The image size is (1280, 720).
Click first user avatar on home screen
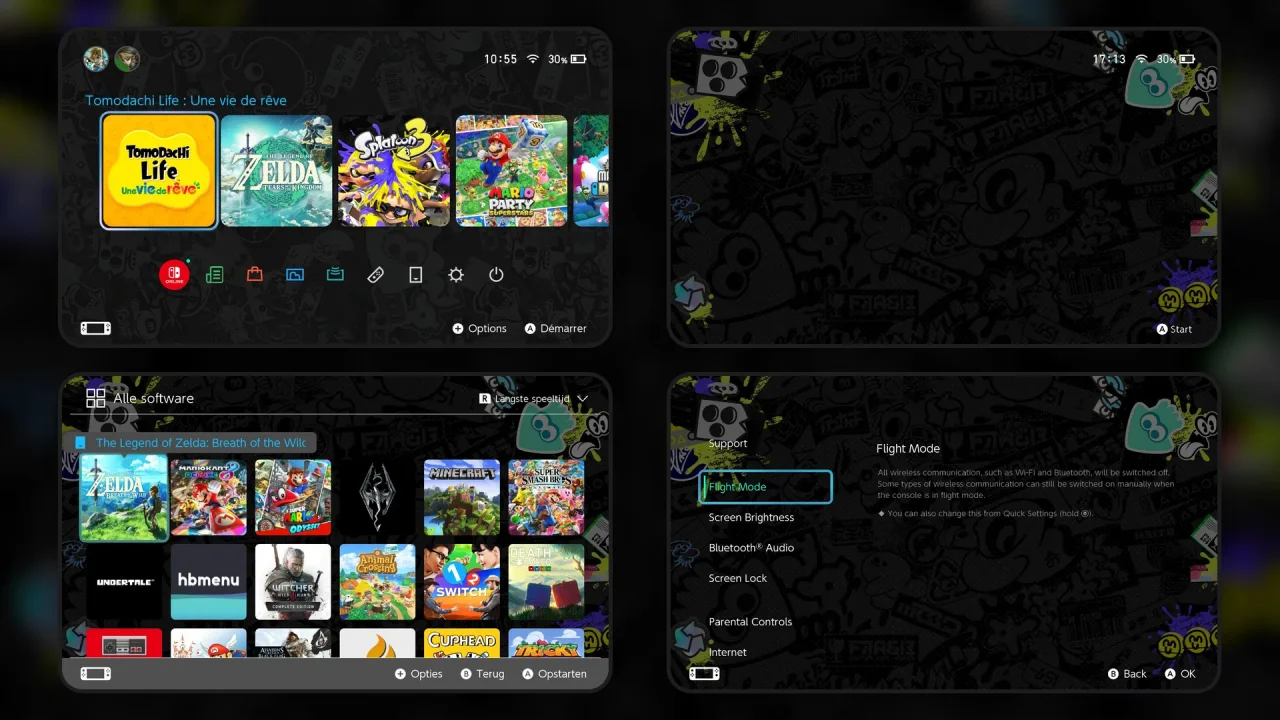(96, 59)
